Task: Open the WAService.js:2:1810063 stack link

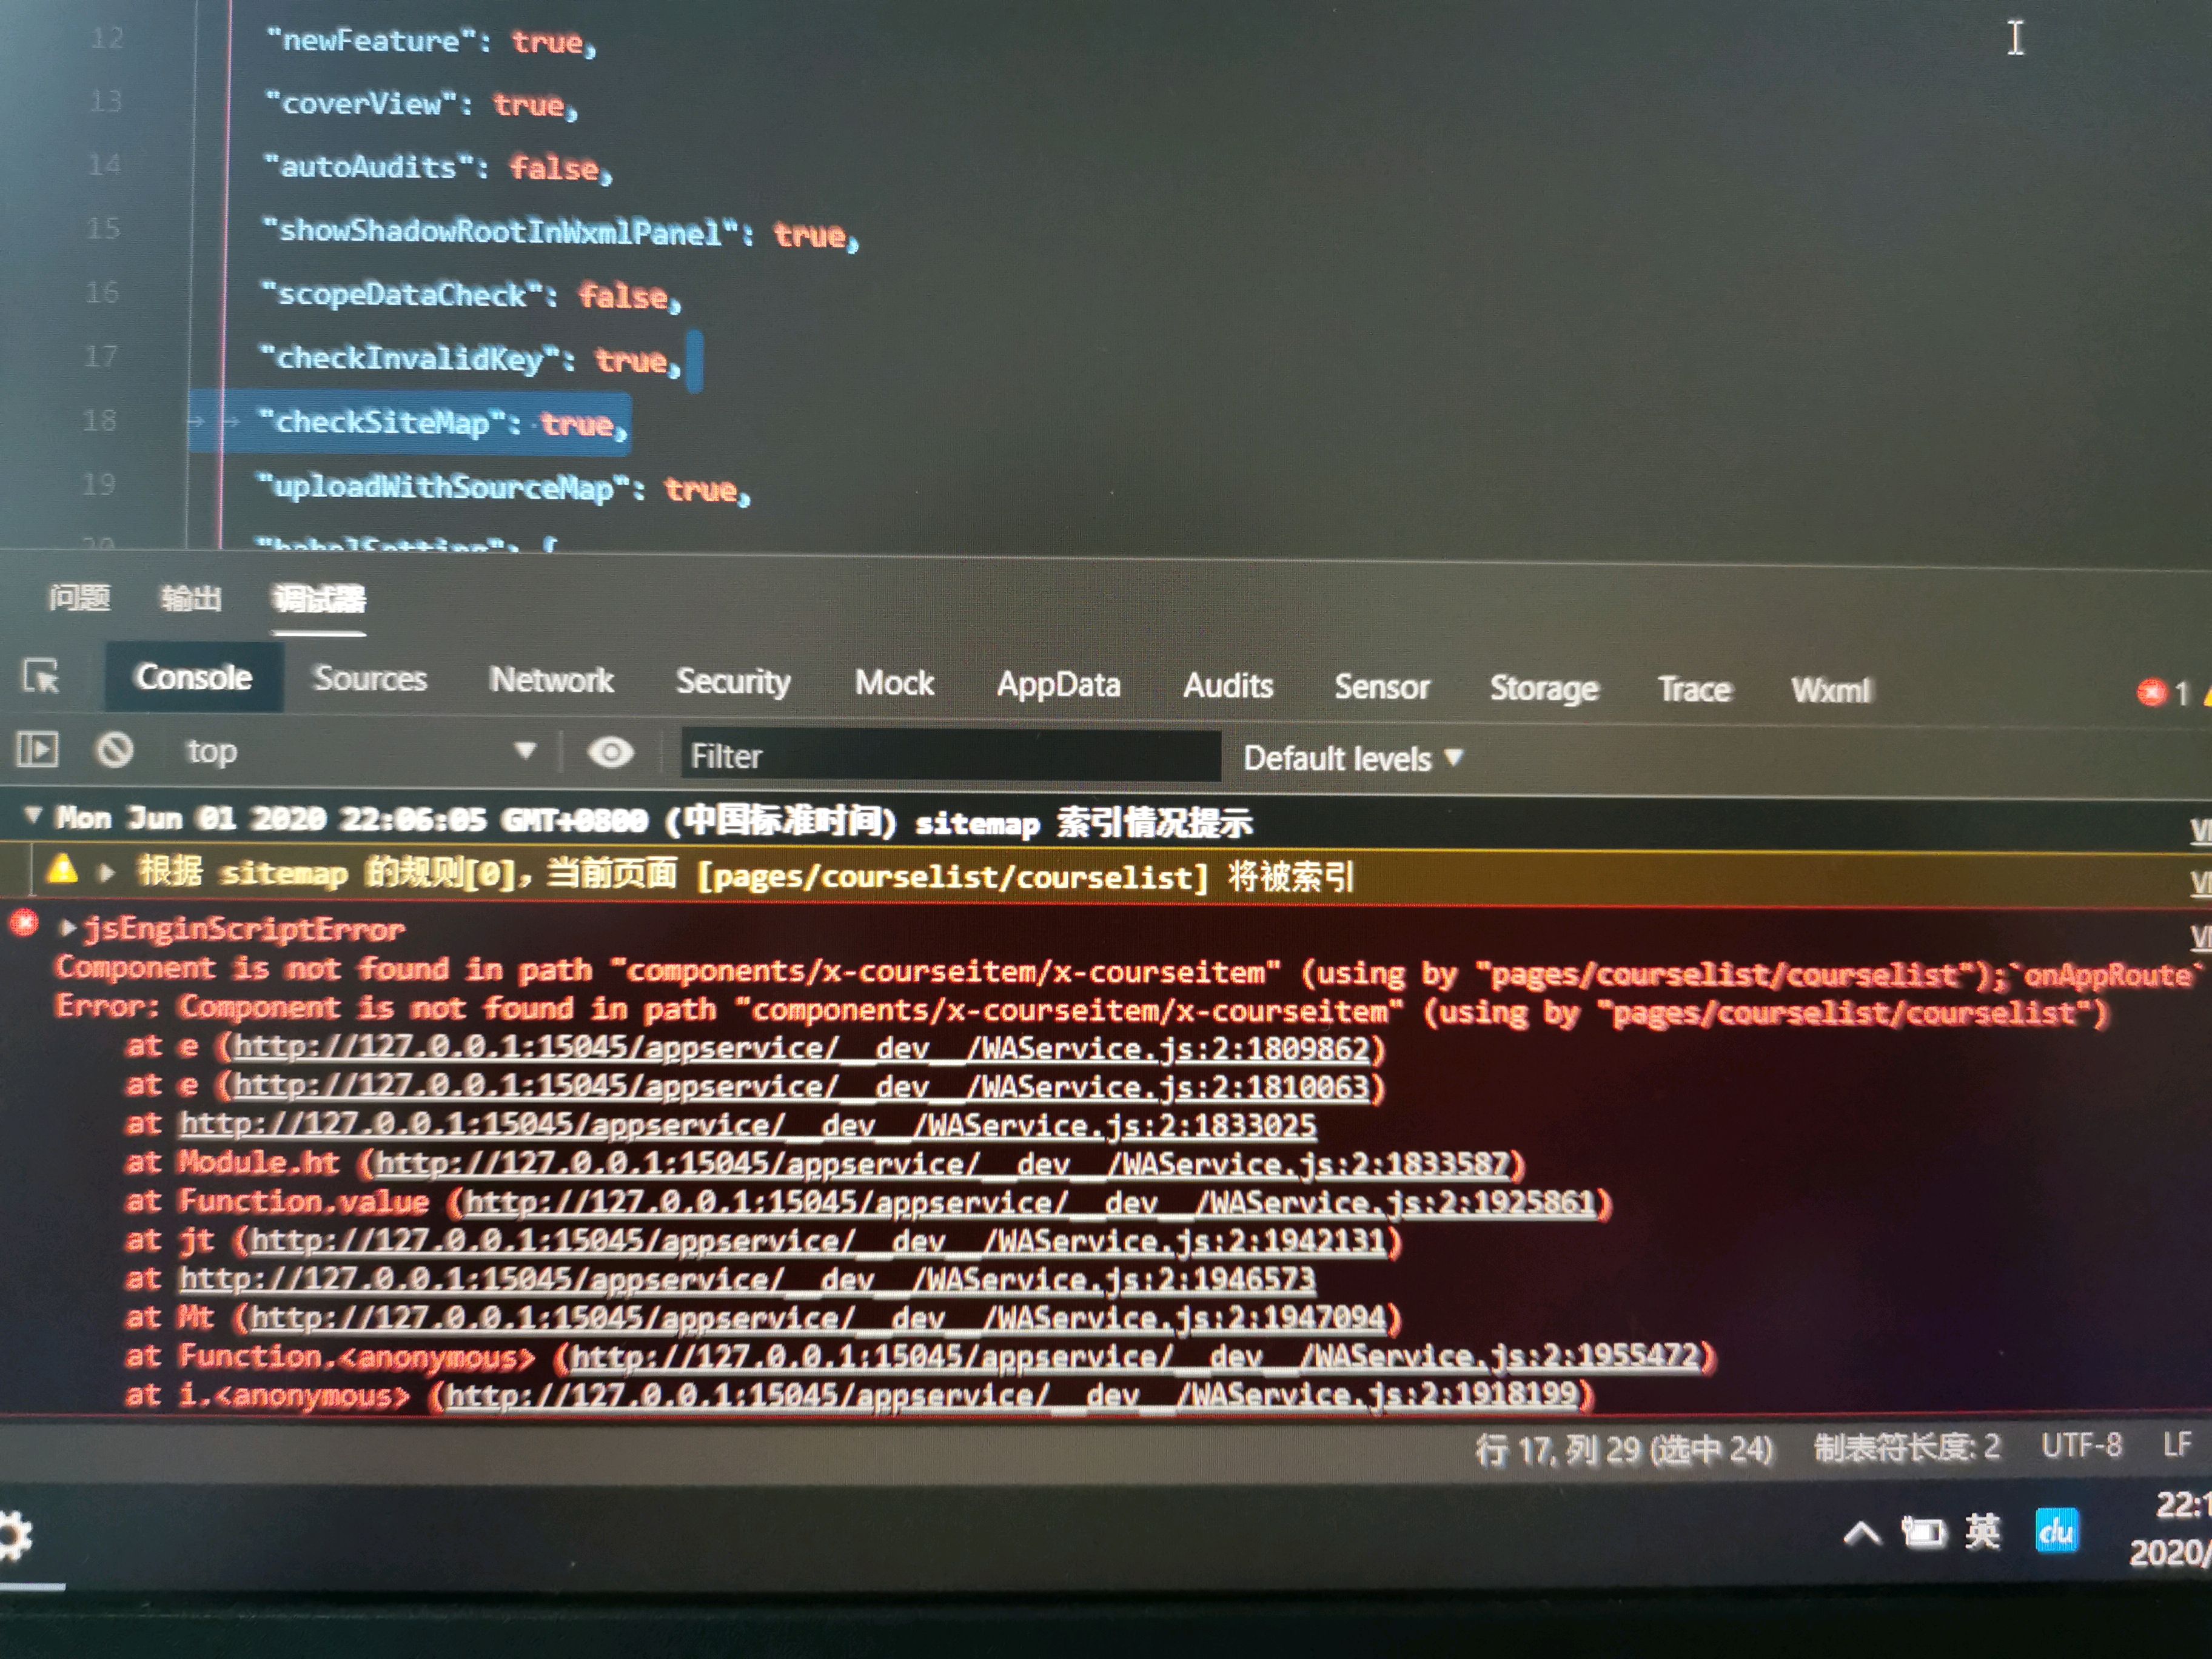Action: (801, 1087)
